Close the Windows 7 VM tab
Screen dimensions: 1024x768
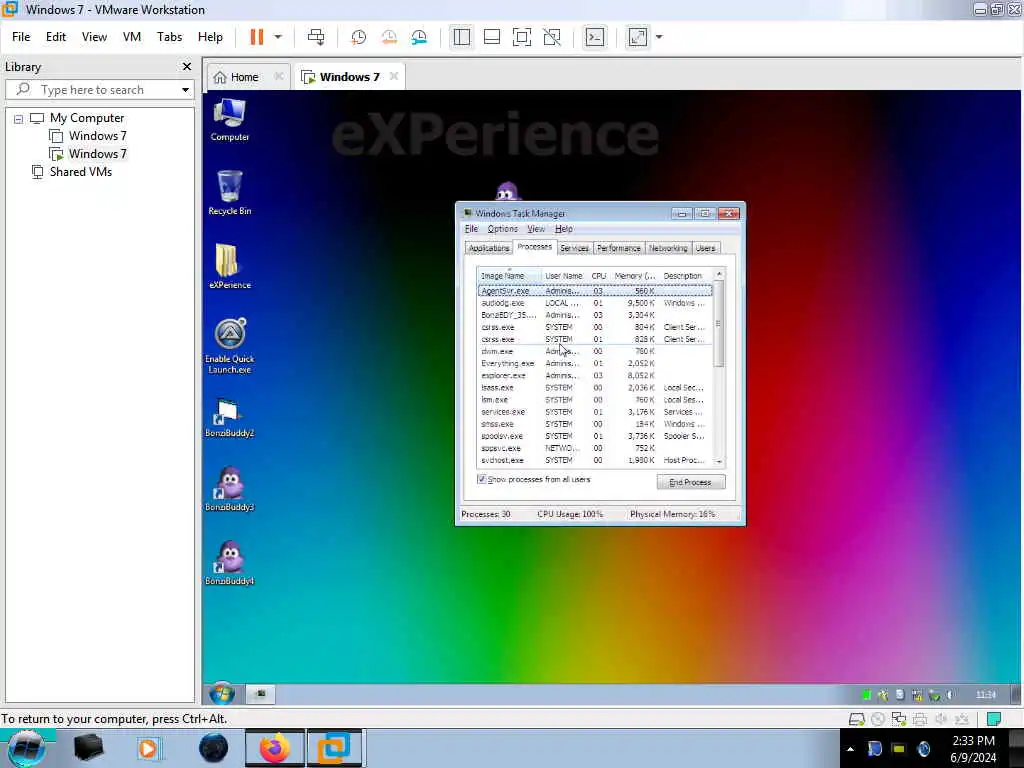(394, 76)
